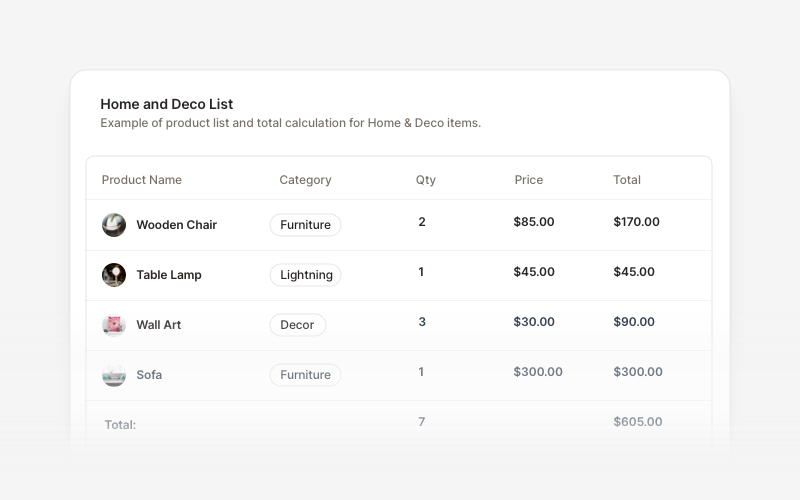The width and height of the screenshot is (800, 500).
Task: Select the Furniture tag for Wooden Chair
Action: tap(305, 225)
